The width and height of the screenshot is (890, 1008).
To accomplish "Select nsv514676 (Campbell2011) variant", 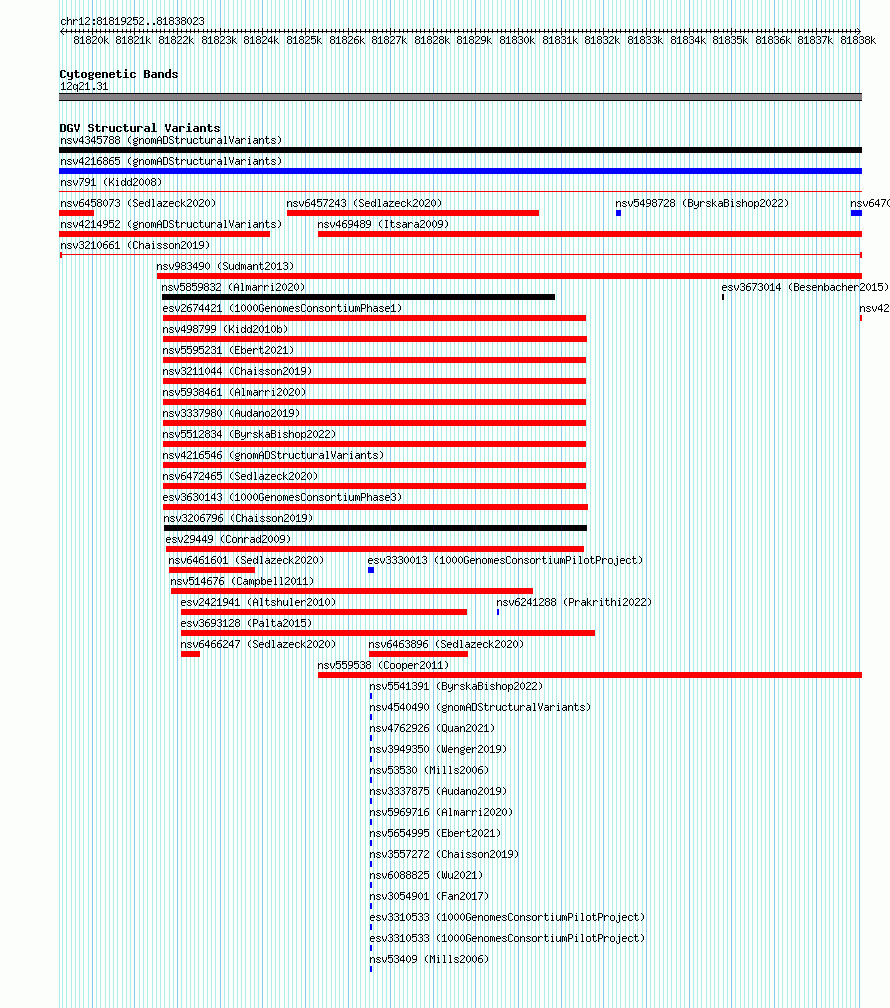I will tap(242, 581).
